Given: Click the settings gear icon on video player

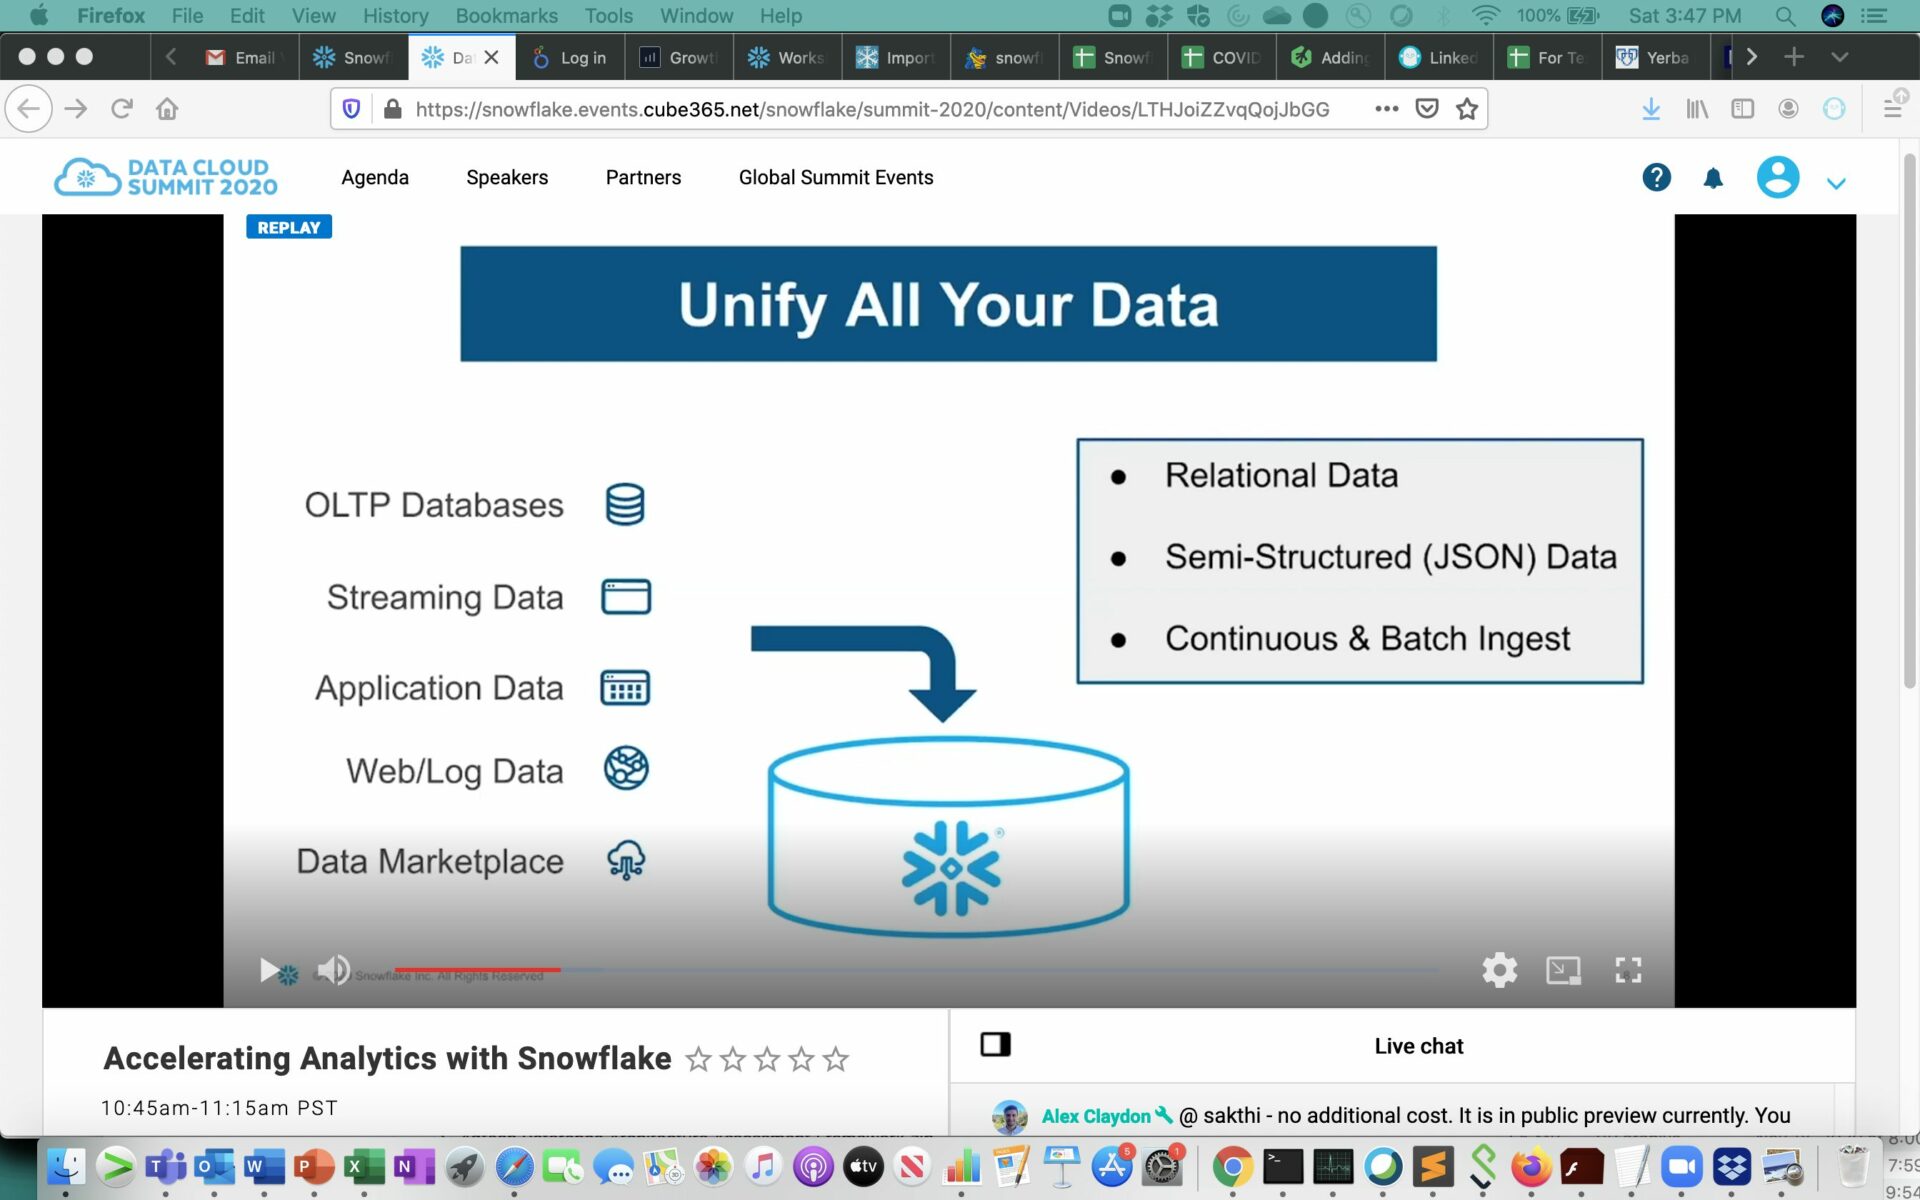Looking at the screenshot, I should [x=1498, y=969].
